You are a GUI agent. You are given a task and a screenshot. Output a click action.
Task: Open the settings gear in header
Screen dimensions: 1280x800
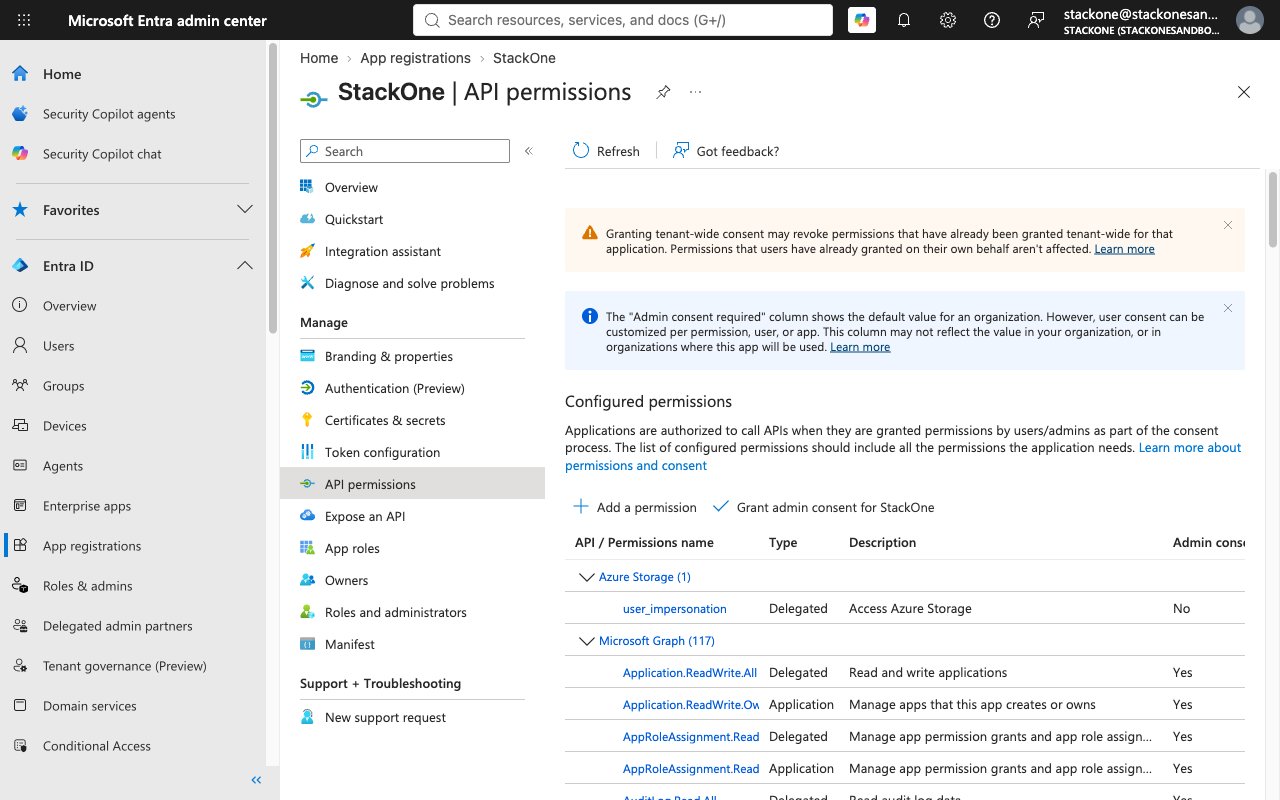pyautogui.click(x=948, y=20)
